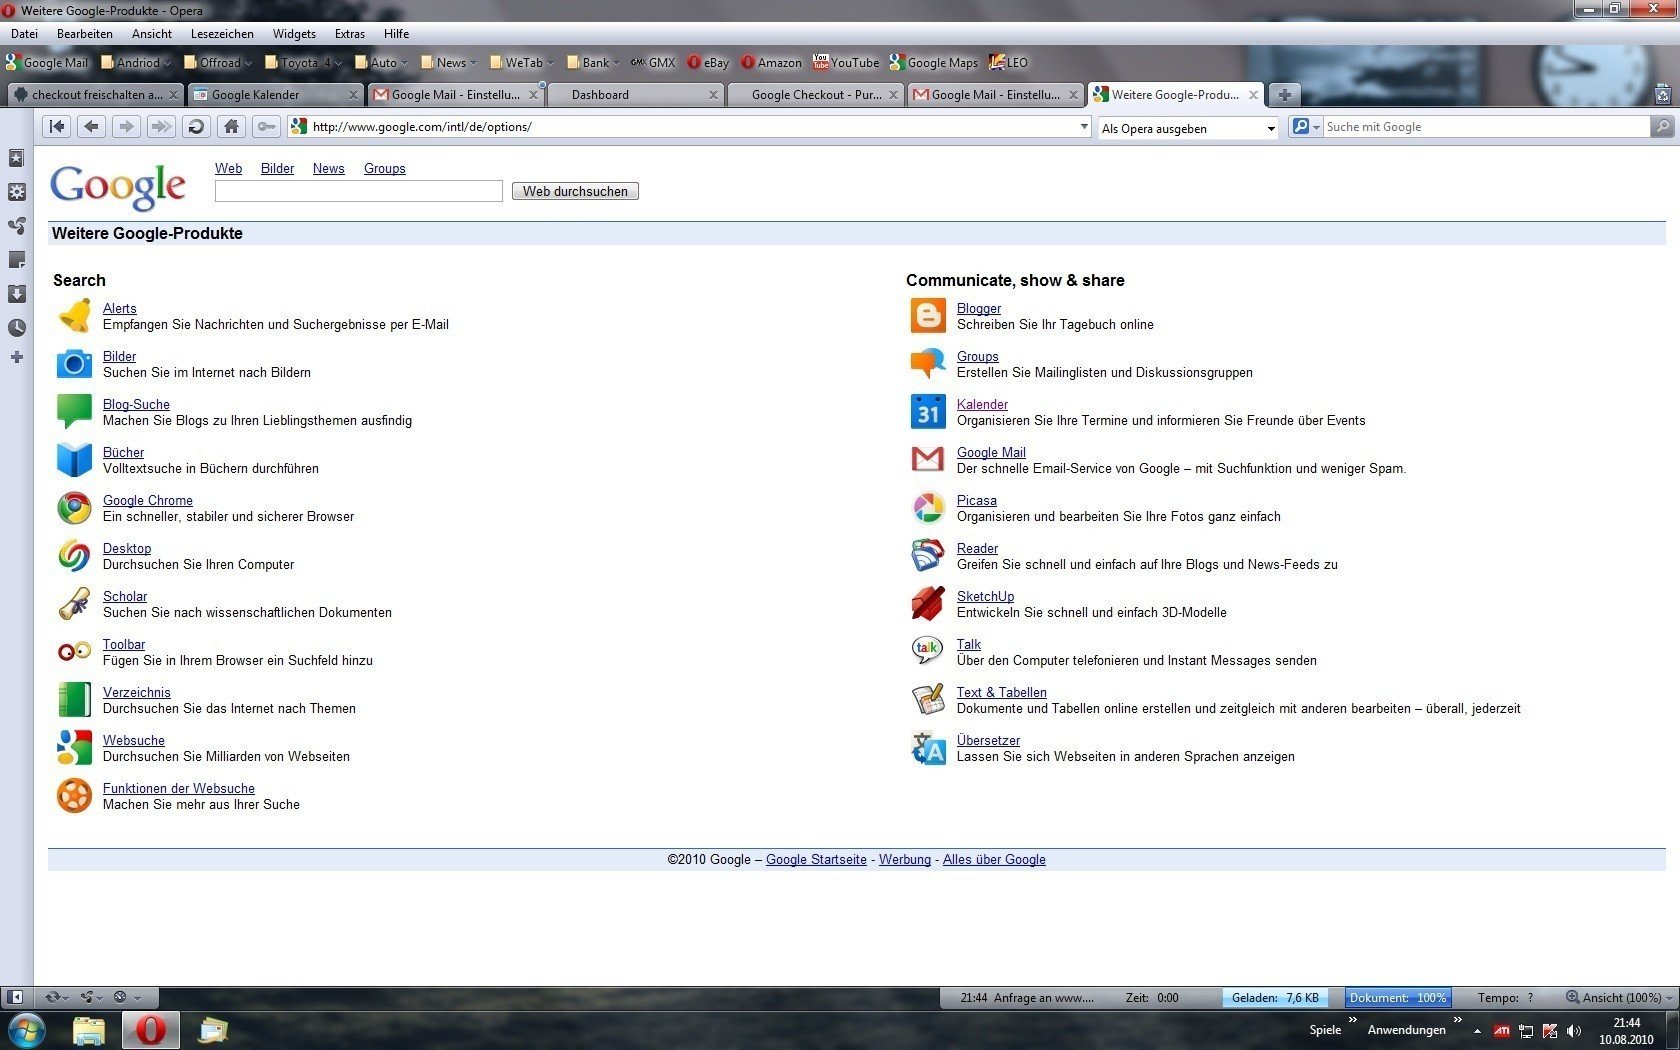This screenshot has width=1680, height=1050.
Task: Click the Funktionen der Websuche orange icon
Action: 74,796
